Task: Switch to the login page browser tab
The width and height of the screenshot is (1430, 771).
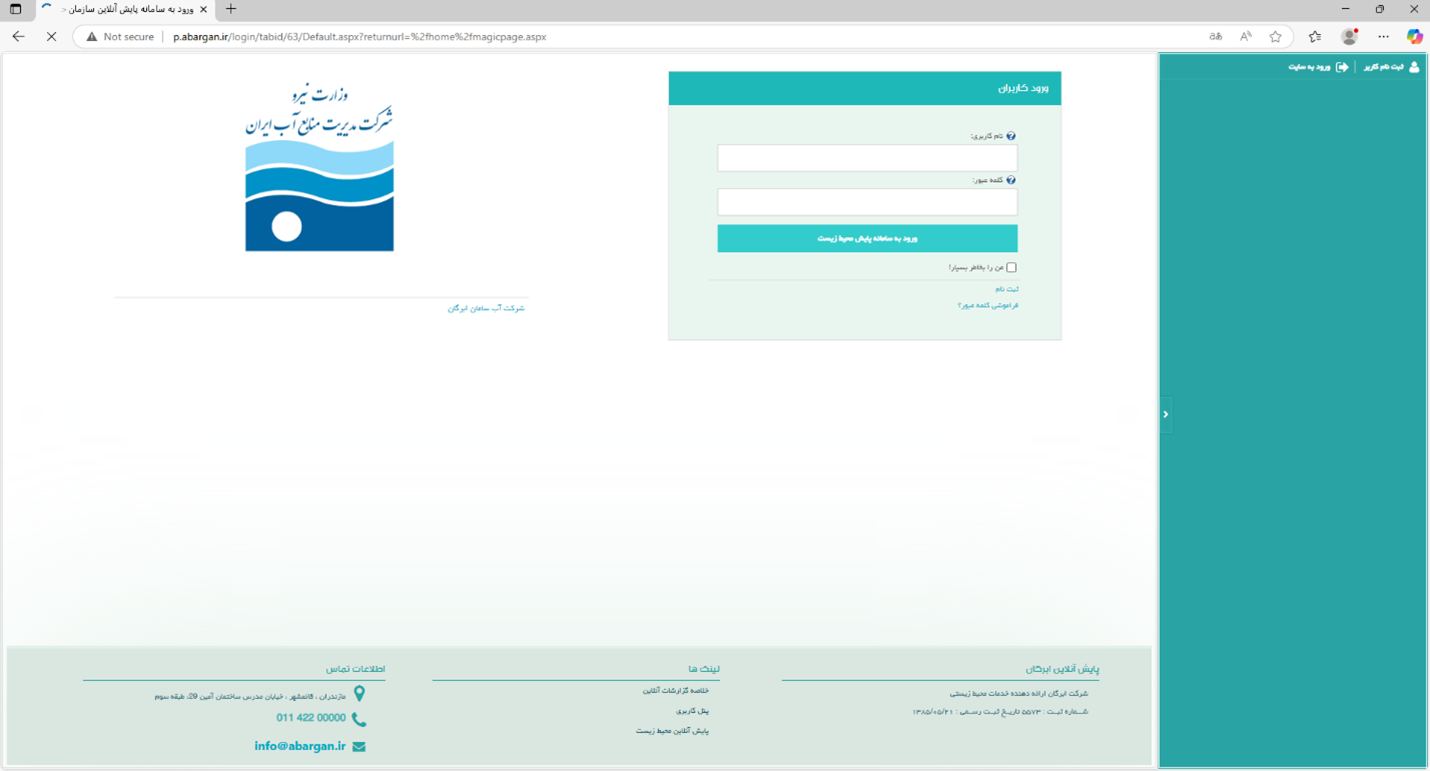Action: point(125,9)
